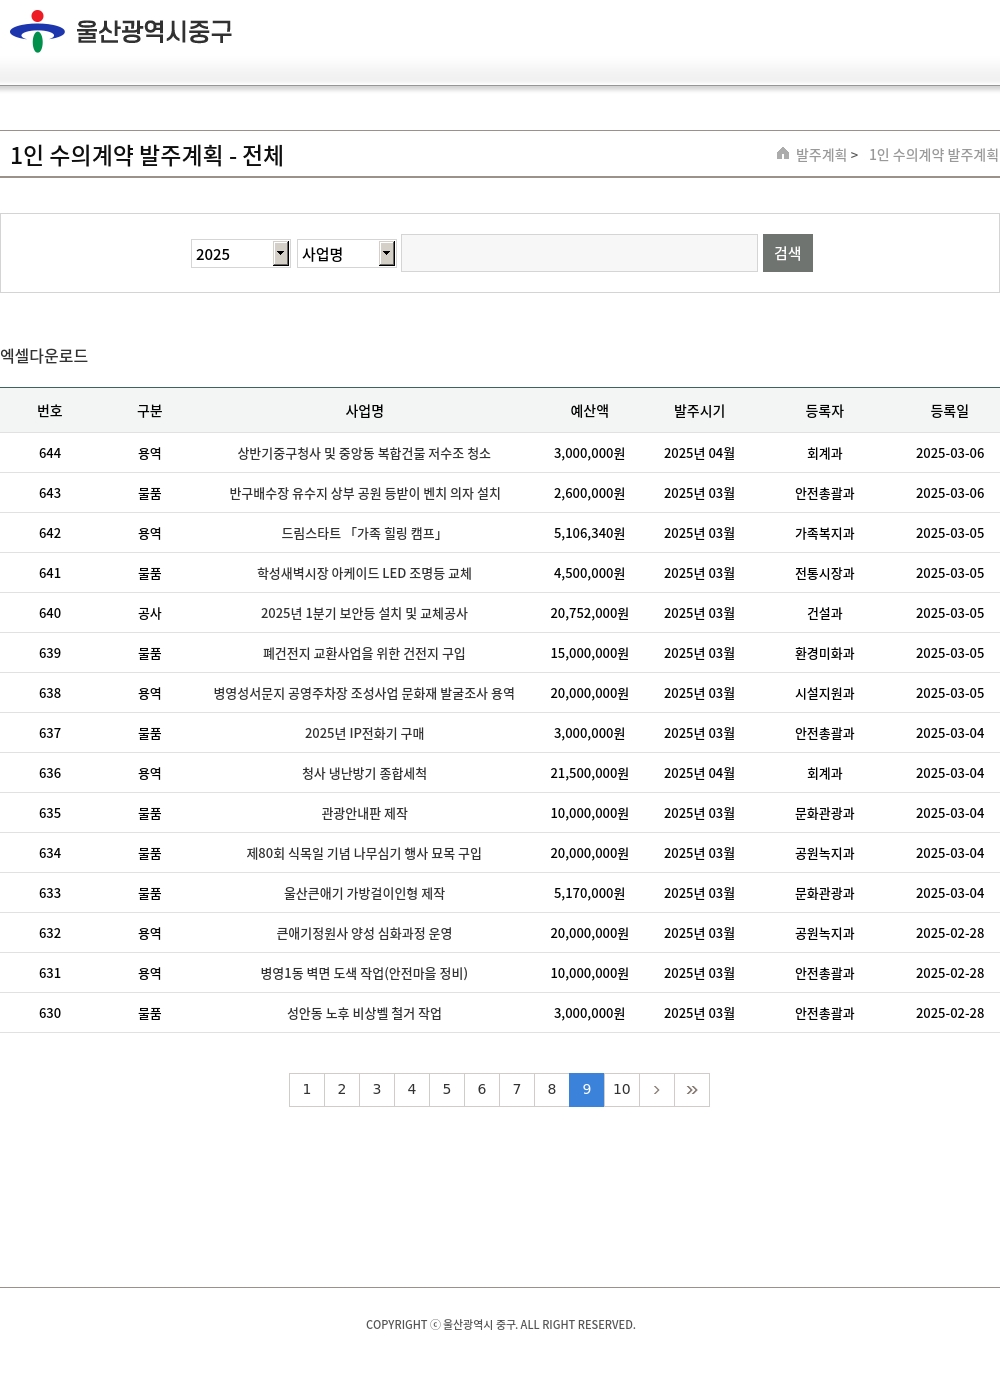Click last page double arrow

click(692, 1090)
